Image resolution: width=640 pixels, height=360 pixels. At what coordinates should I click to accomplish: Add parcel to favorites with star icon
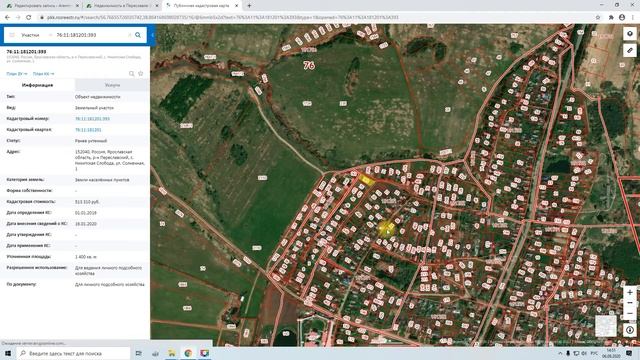[141, 74]
